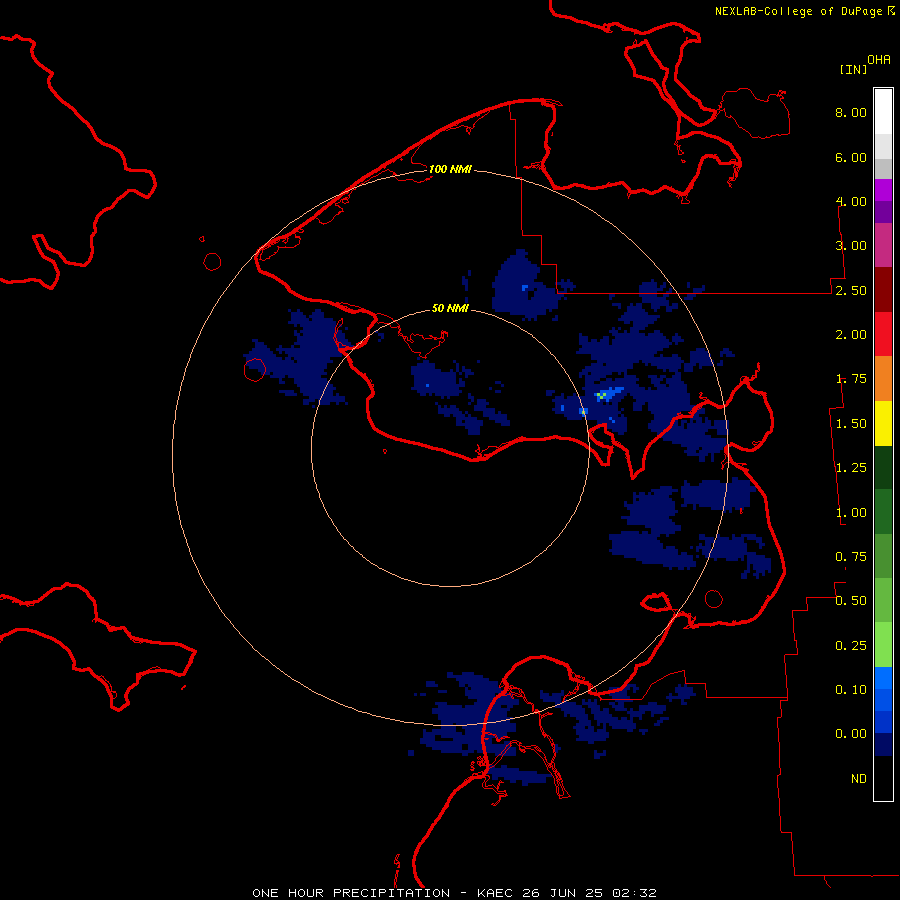This screenshot has height=900, width=900.
Task: Click the 2.00 legend value
Action: [x=851, y=335]
